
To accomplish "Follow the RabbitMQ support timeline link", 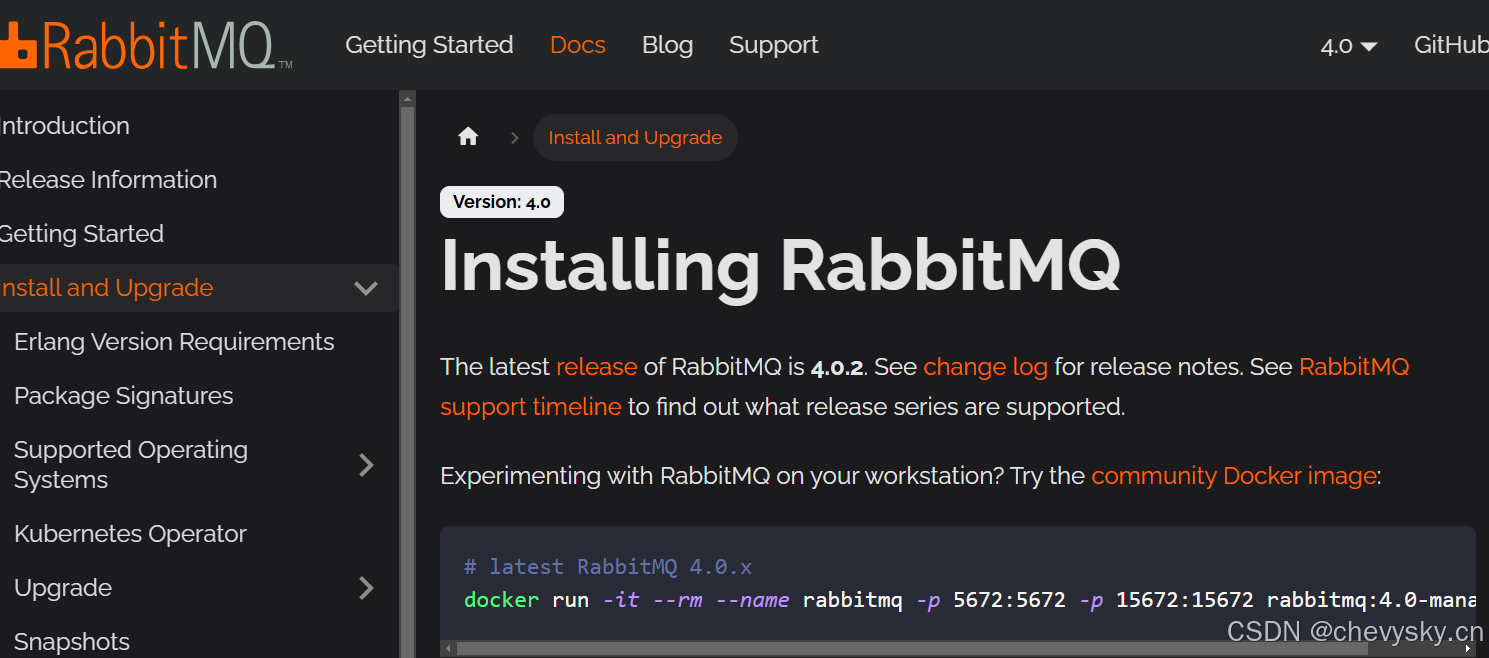I will [925, 387].
